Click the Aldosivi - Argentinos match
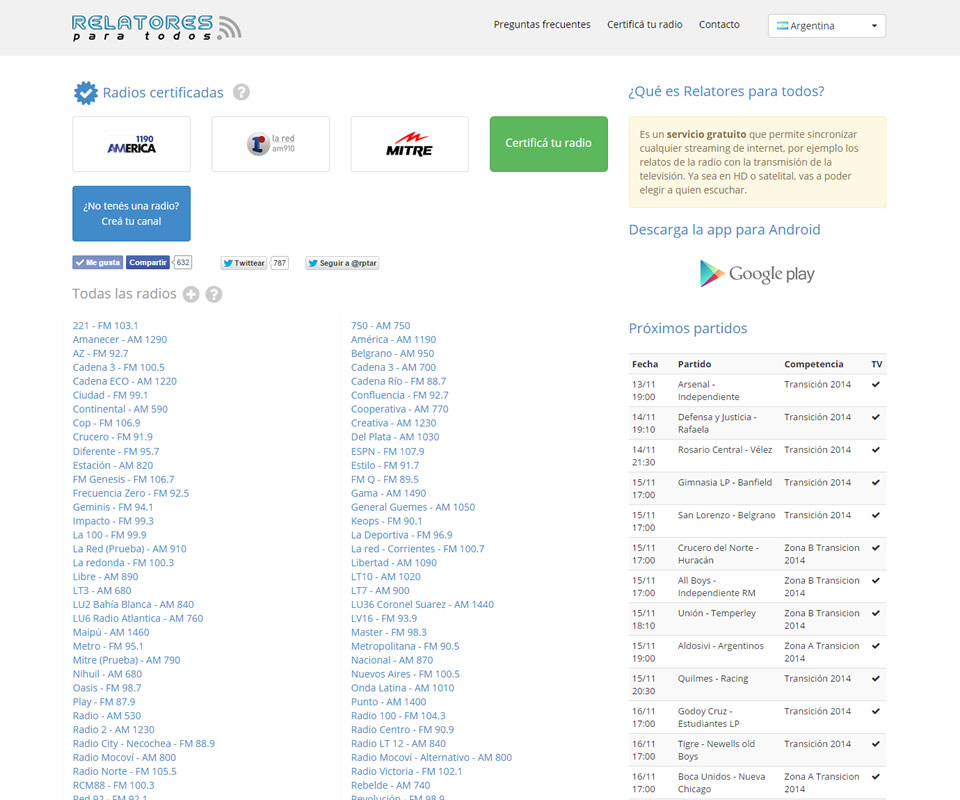This screenshot has height=800, width=960. click(x=721, y=646)
